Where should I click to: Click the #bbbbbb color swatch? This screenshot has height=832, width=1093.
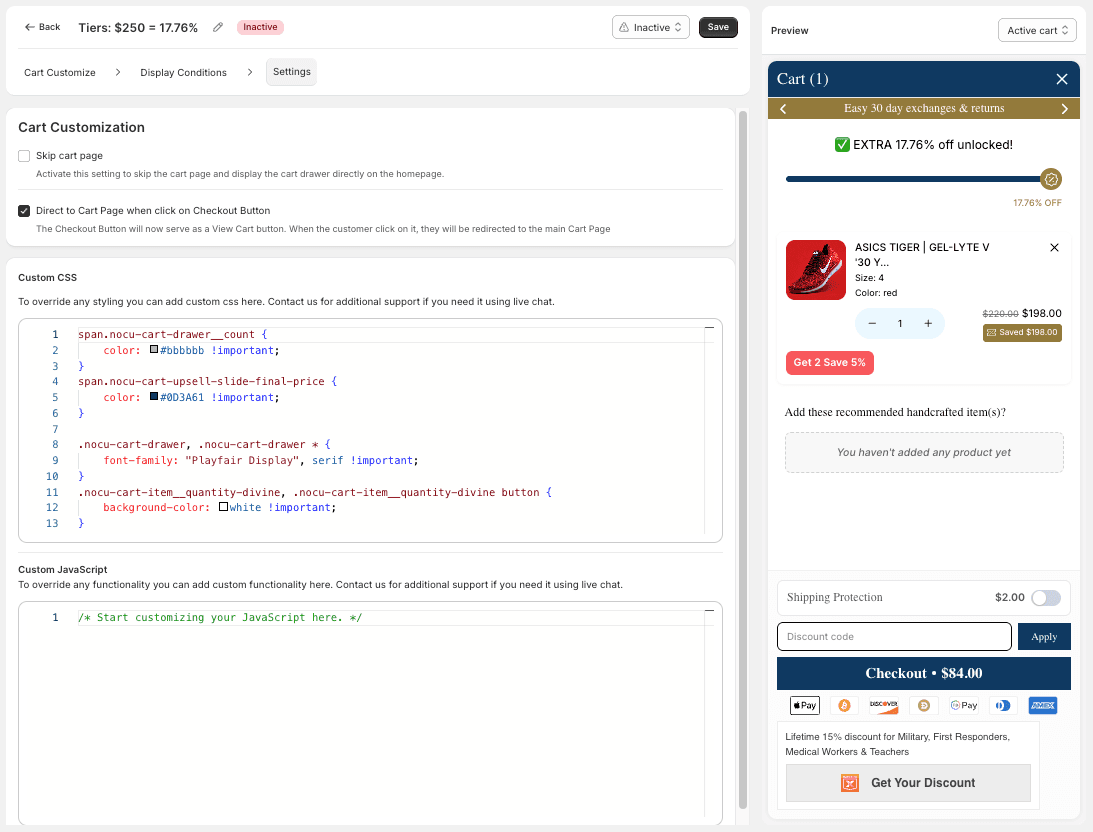[x=154, y=350]
